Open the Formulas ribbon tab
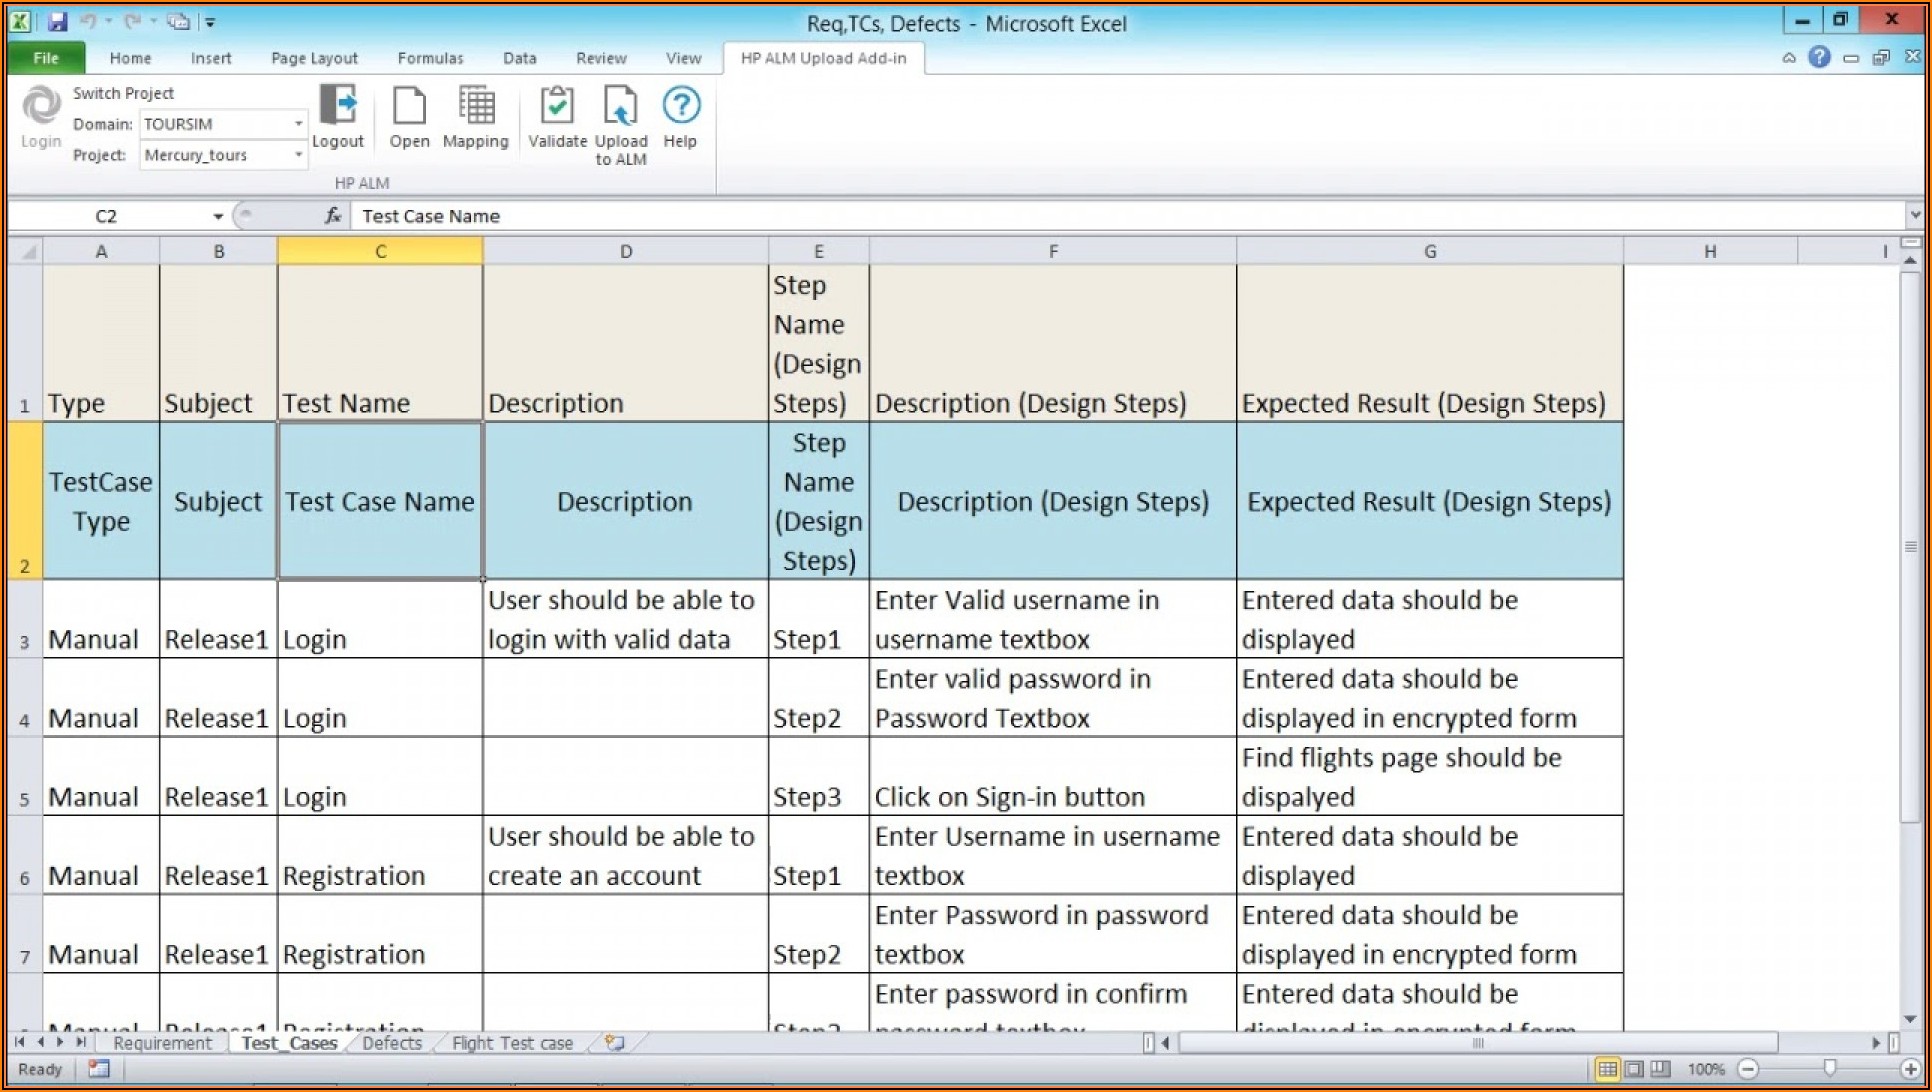 (x=430, y=58)
